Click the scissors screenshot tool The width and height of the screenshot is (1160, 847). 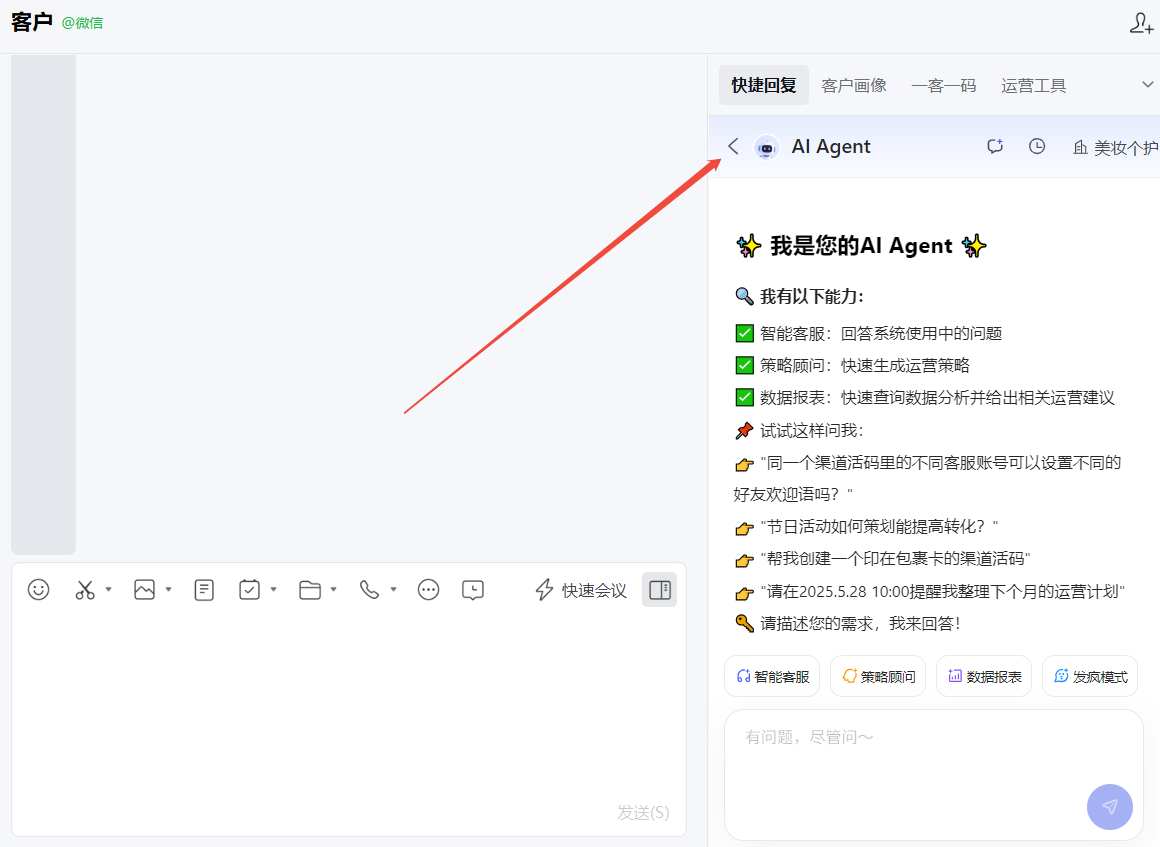pos(85,590)
